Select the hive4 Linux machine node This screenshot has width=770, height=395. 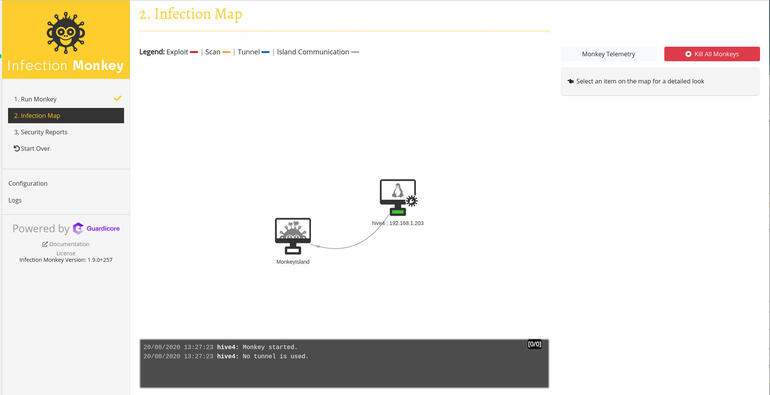click(398, 197)
